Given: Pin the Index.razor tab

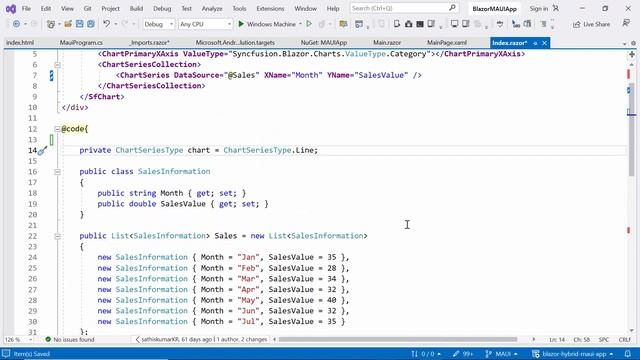Looking at the screenshot, I should 535,43.
